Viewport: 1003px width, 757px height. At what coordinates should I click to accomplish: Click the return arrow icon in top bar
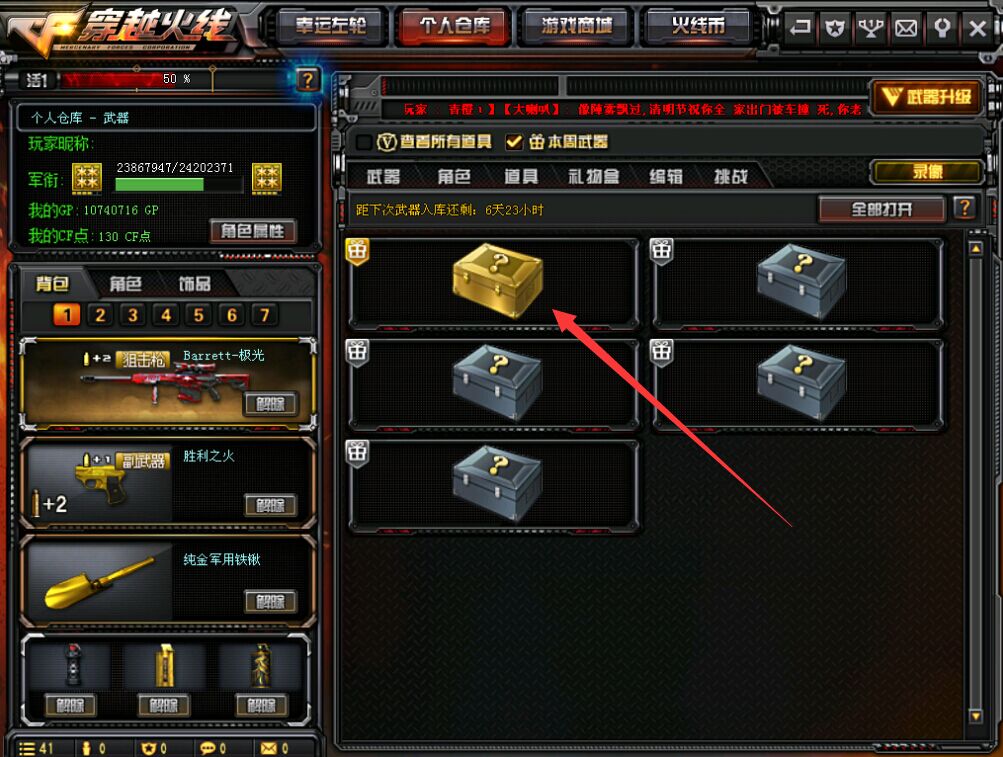click(x=799, y=28)
